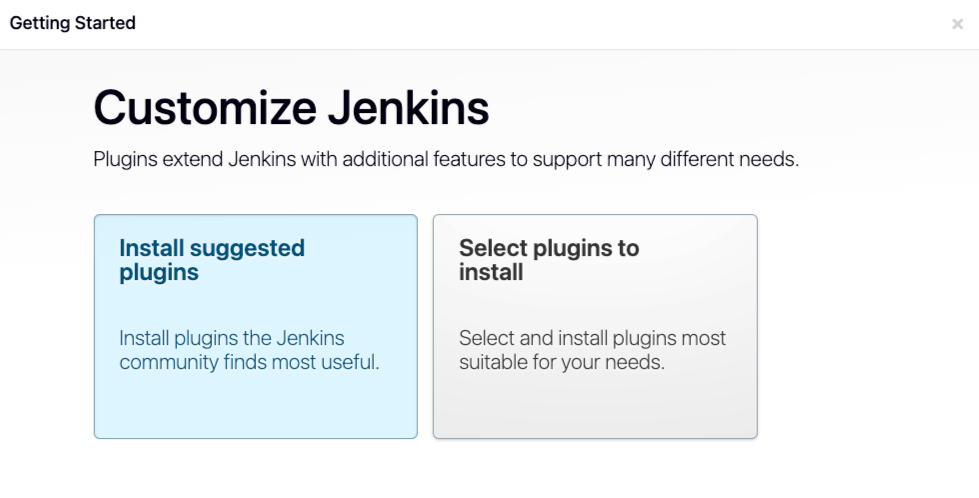979x498 pixels.
Task: Click the 'Plugins extend Jenkins' description text
Action: (x=446, y=159)
